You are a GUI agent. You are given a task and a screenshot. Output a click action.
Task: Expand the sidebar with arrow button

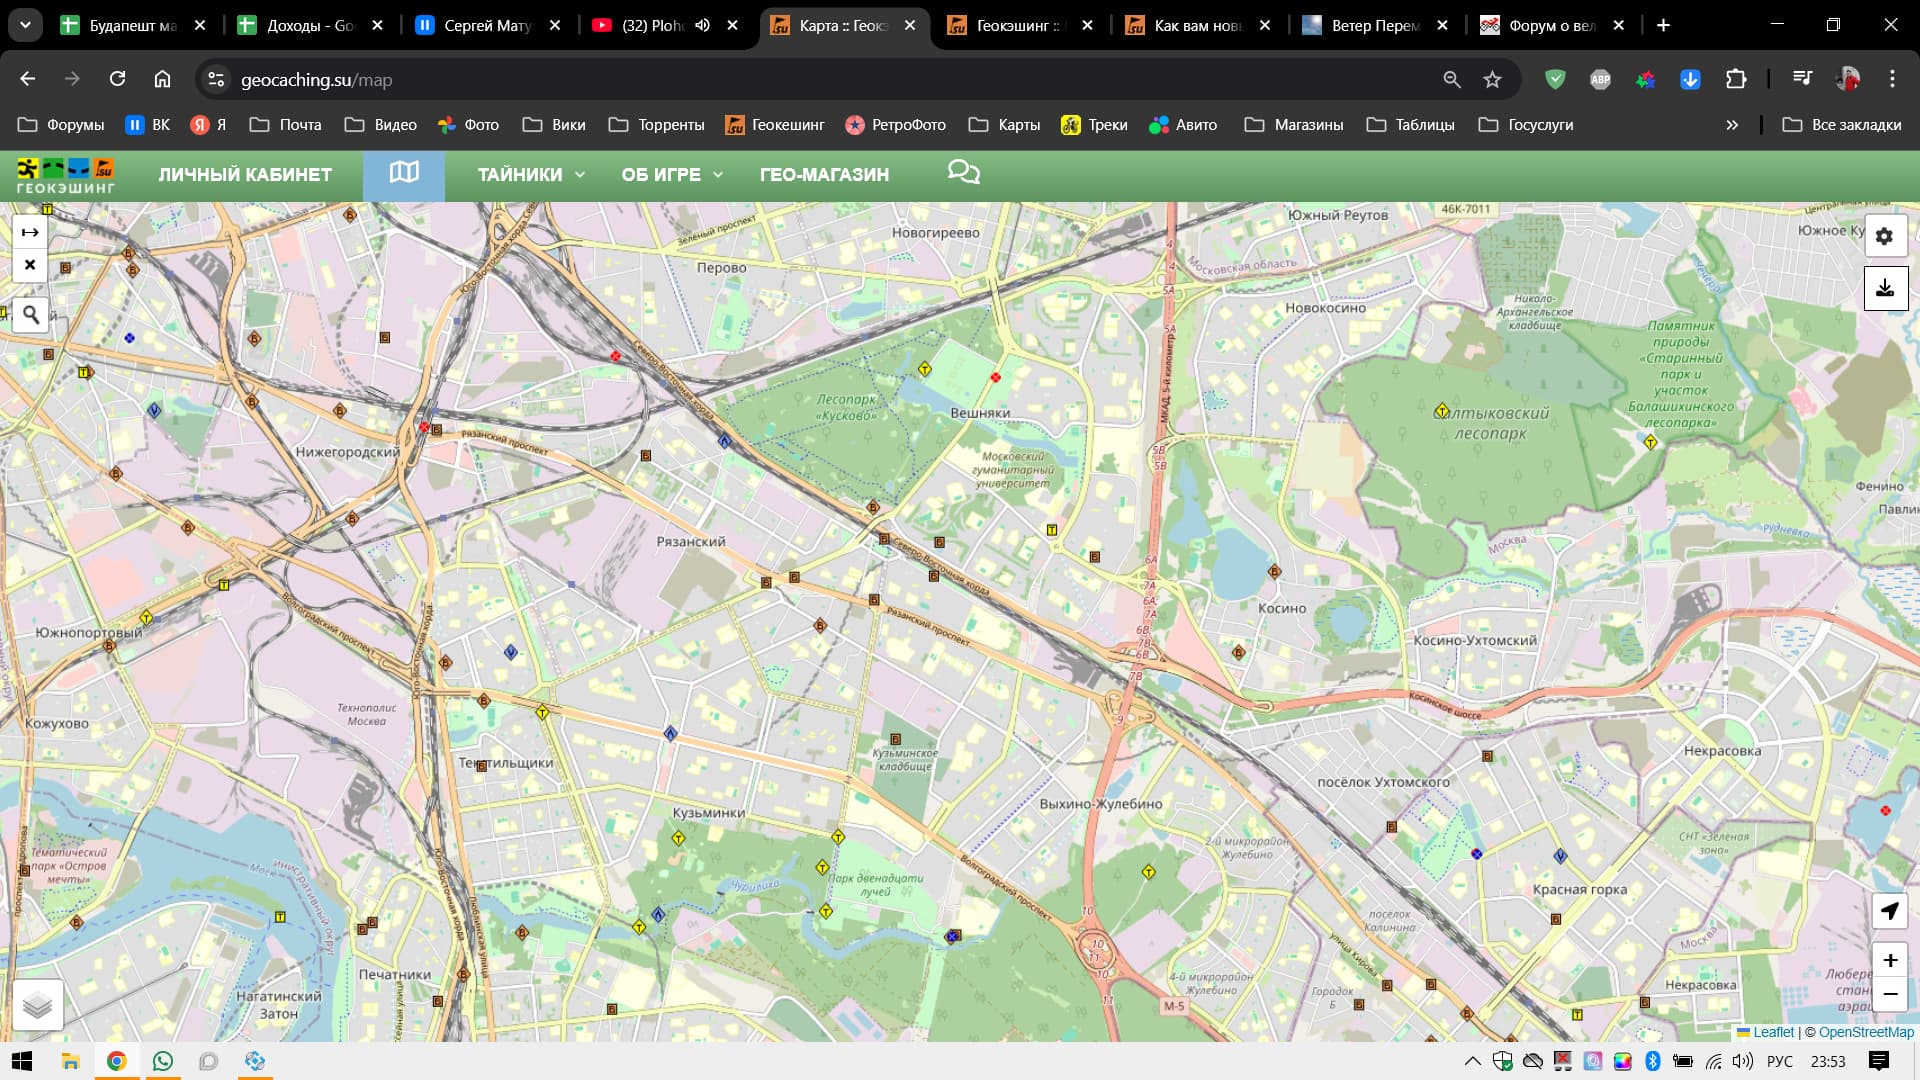tap(30, 232)
